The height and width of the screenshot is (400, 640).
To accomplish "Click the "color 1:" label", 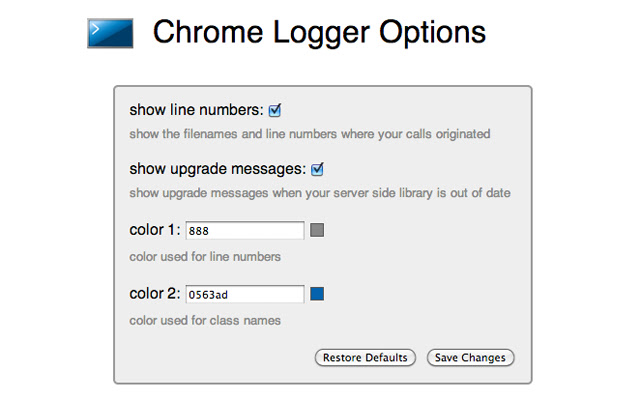I will pos(155,230).
